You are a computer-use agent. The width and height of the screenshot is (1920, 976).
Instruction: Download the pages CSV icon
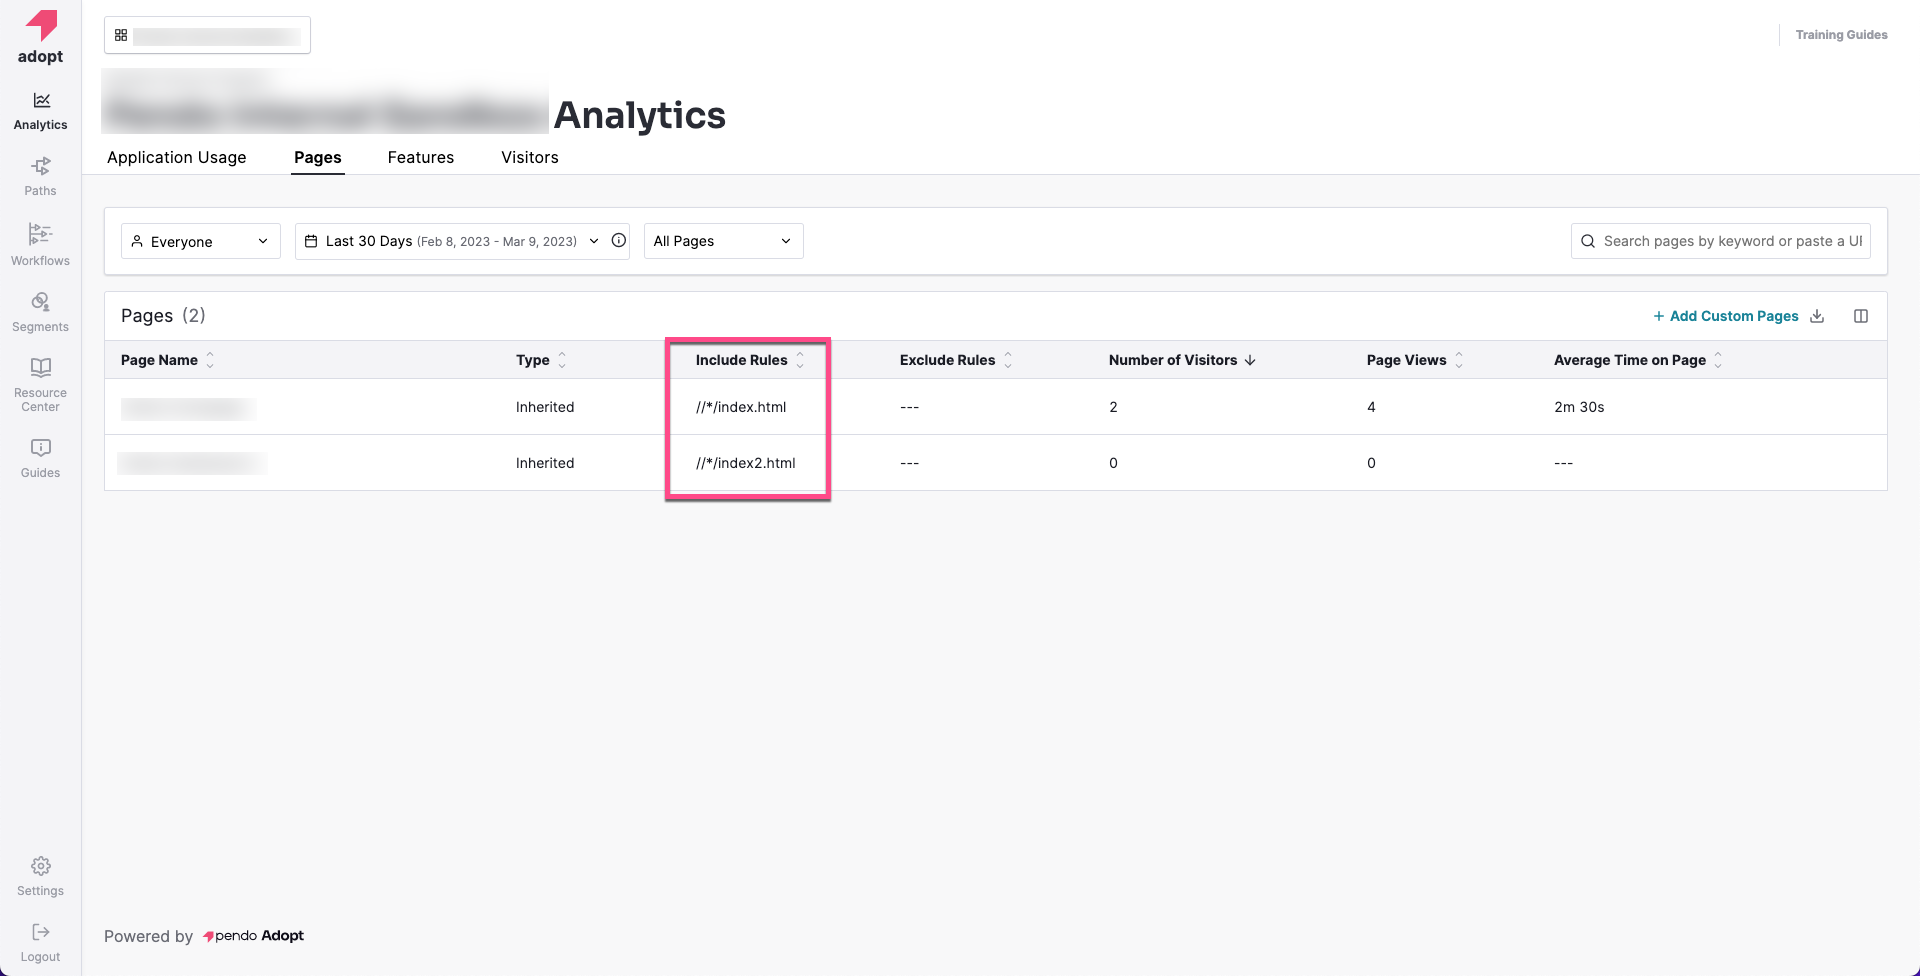[x=1817, y=316]
